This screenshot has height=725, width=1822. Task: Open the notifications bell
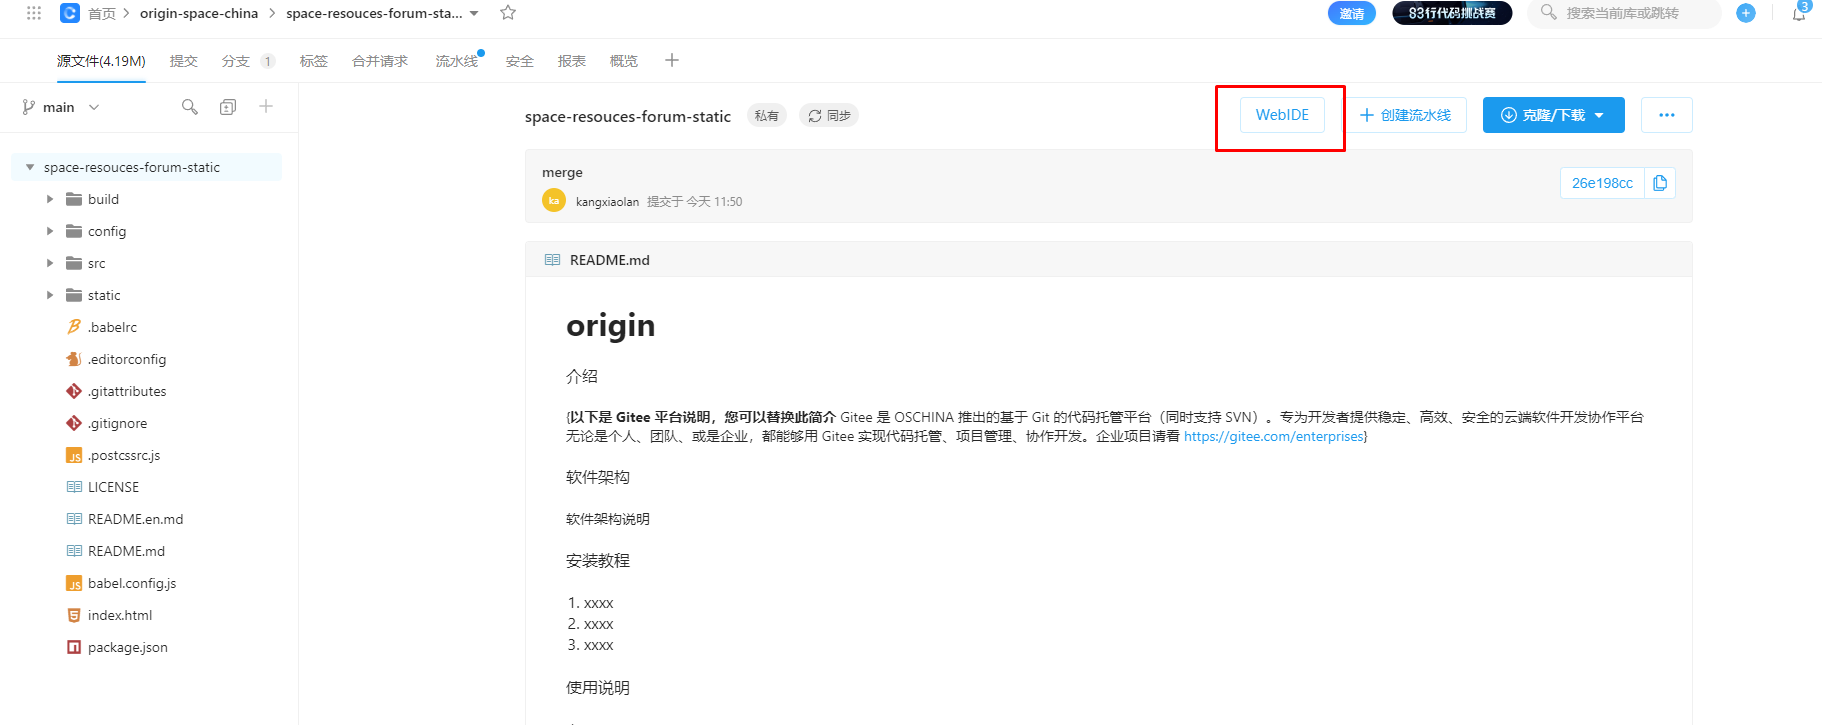click(1799, 13)
